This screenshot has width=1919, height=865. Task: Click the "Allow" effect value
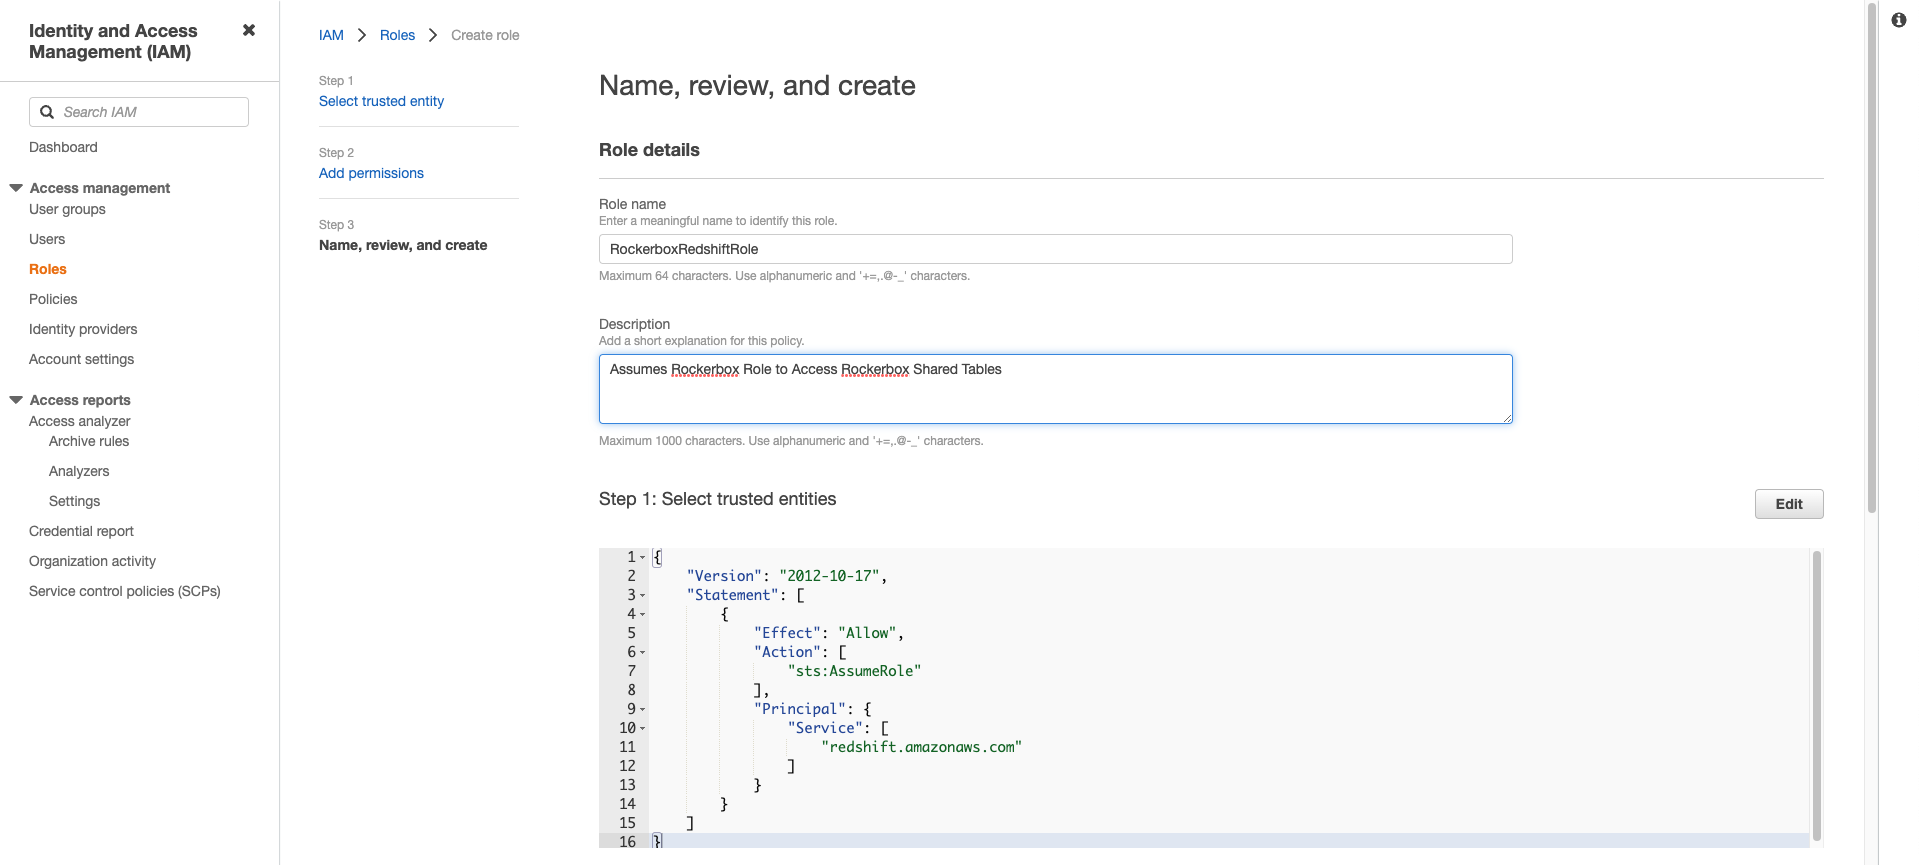[867, 633]
